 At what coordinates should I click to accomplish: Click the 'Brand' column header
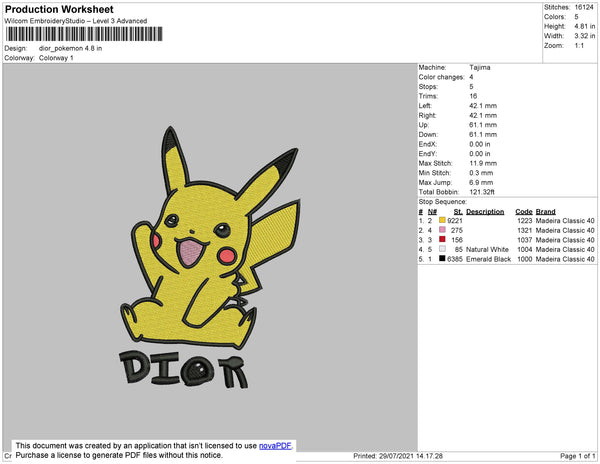coord(546,212)
